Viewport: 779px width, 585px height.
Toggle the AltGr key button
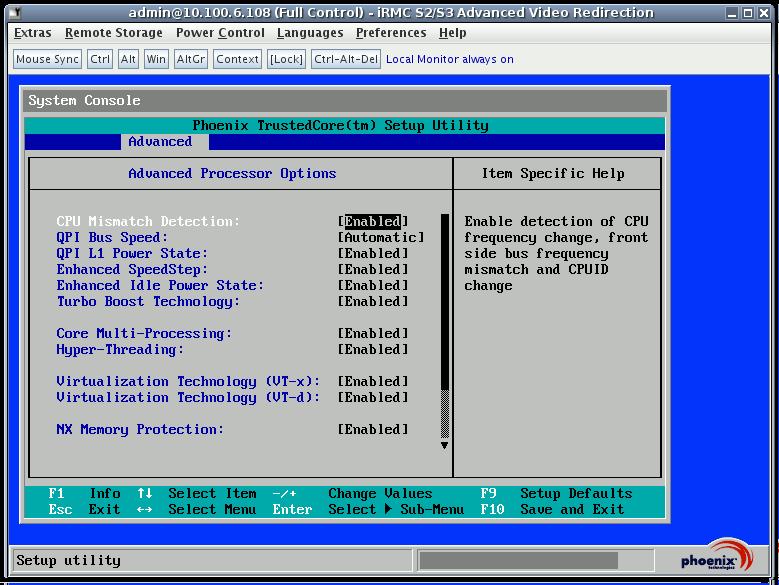[191, 59]
